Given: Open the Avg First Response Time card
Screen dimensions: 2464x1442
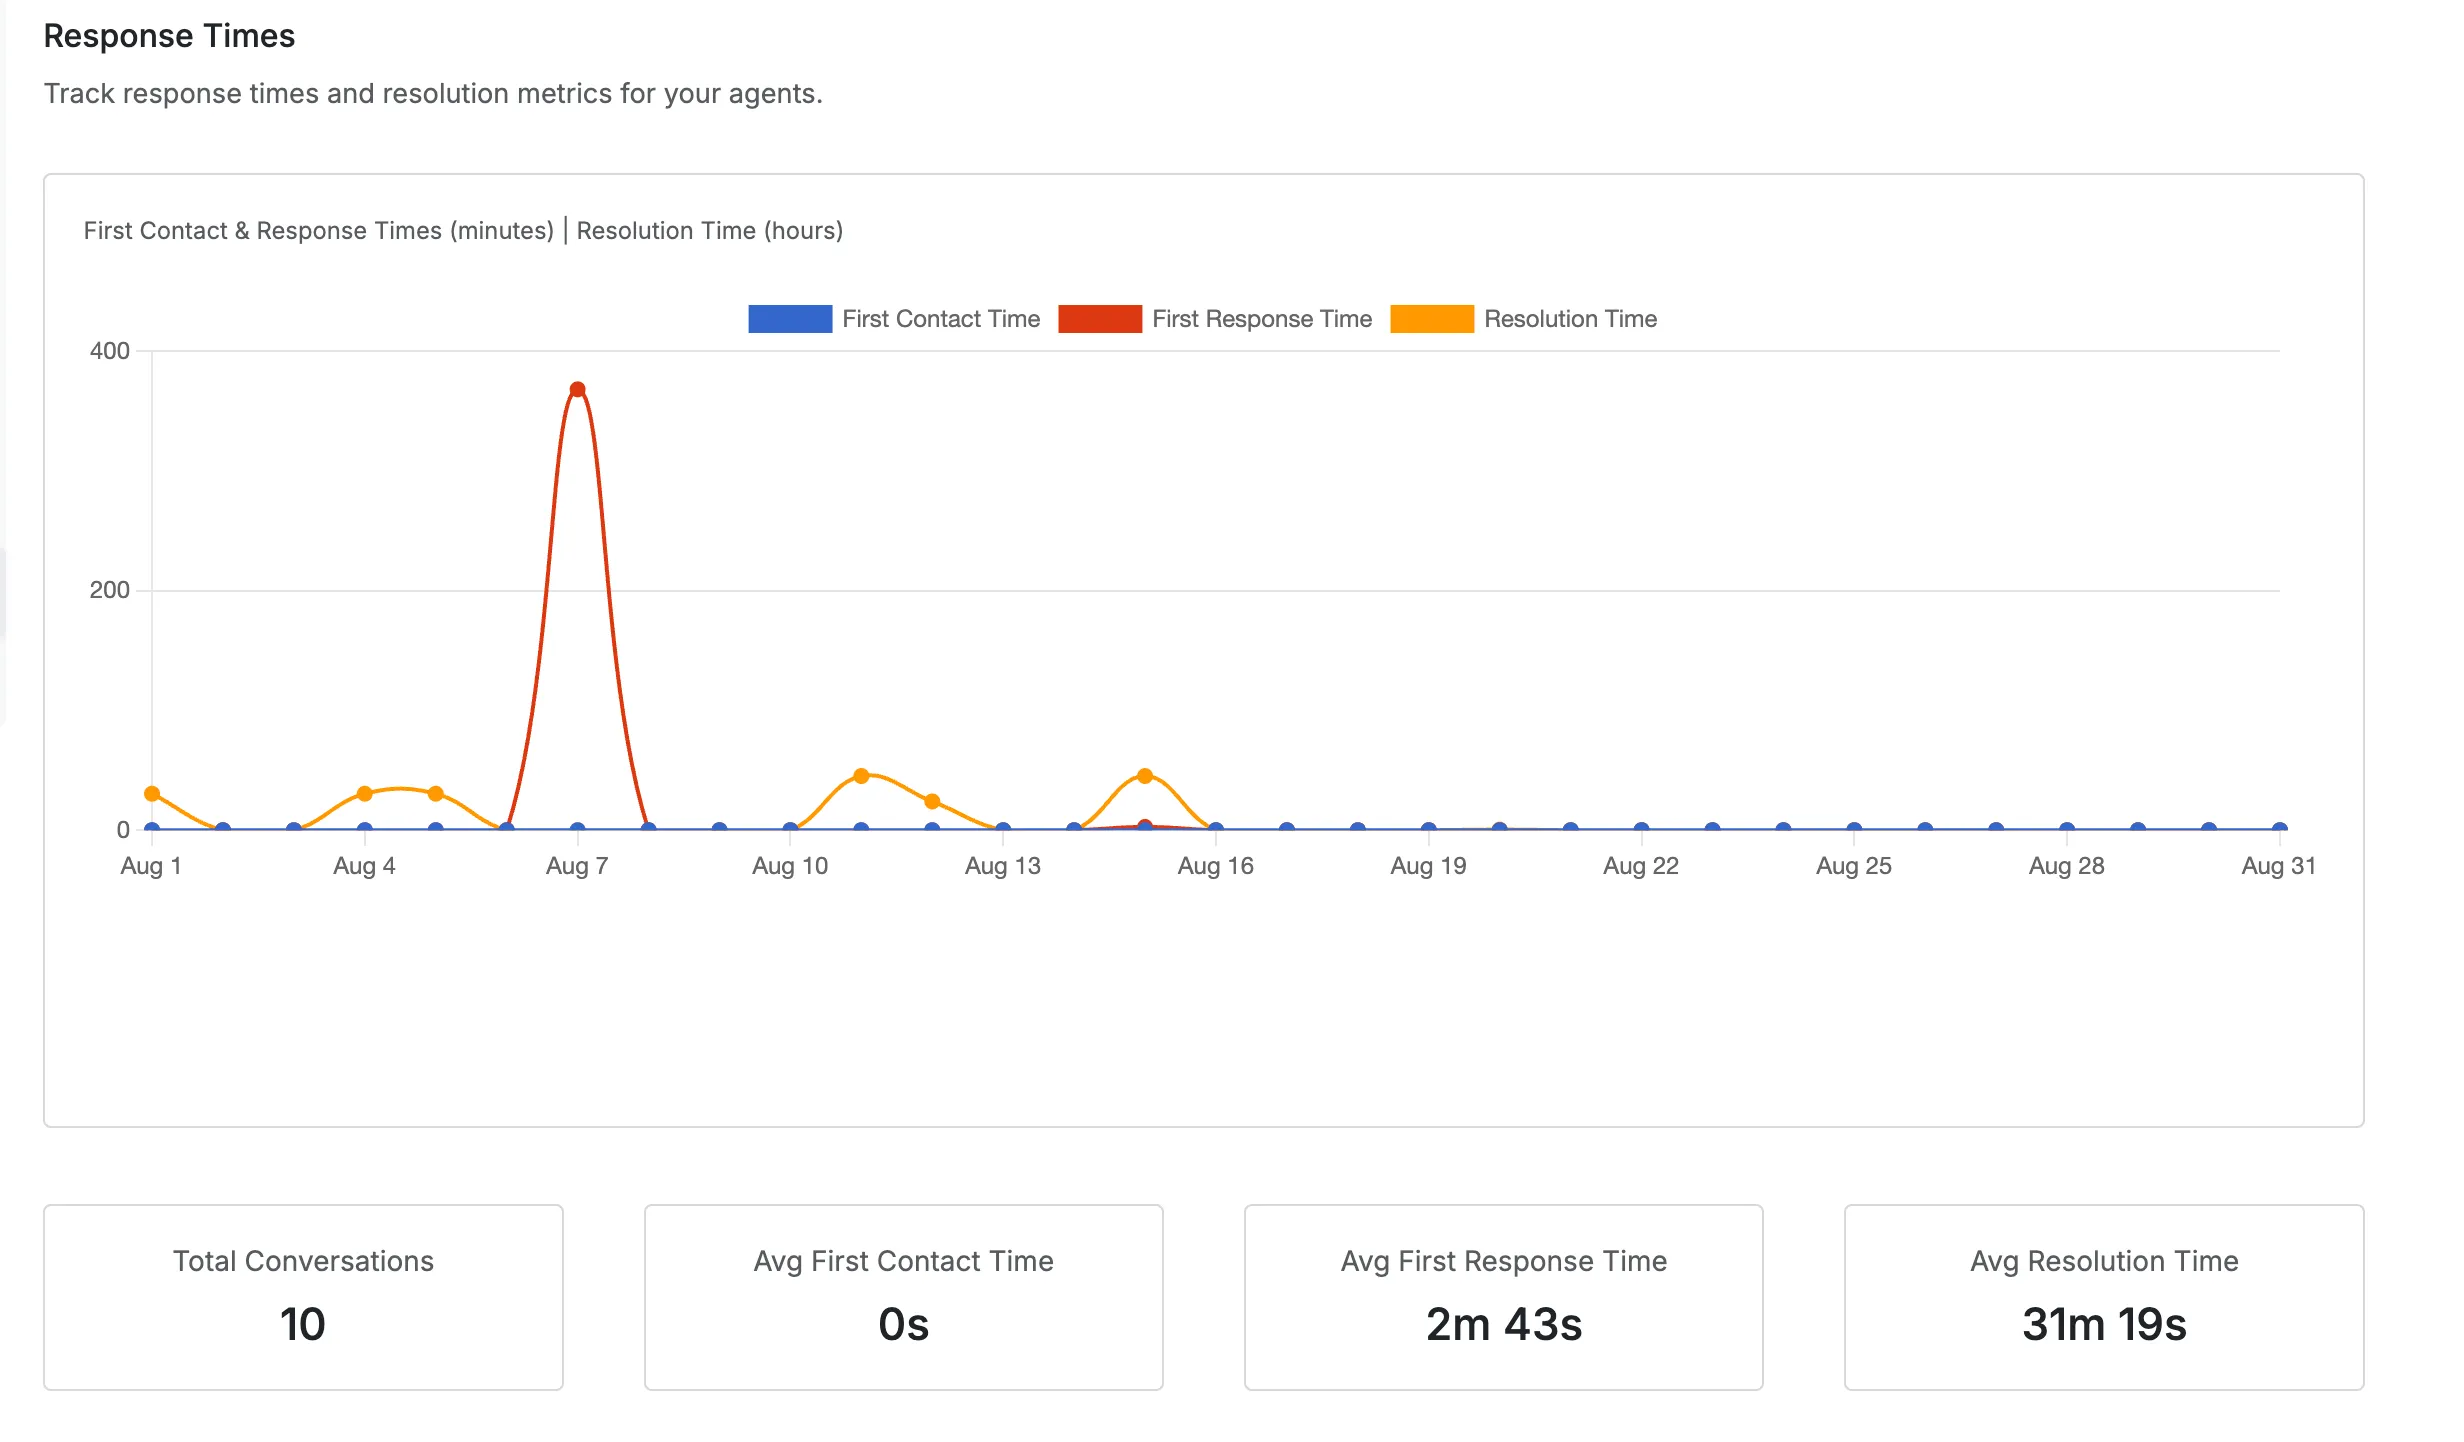Looking at the screenshot, I should tap(1504, 1297).
